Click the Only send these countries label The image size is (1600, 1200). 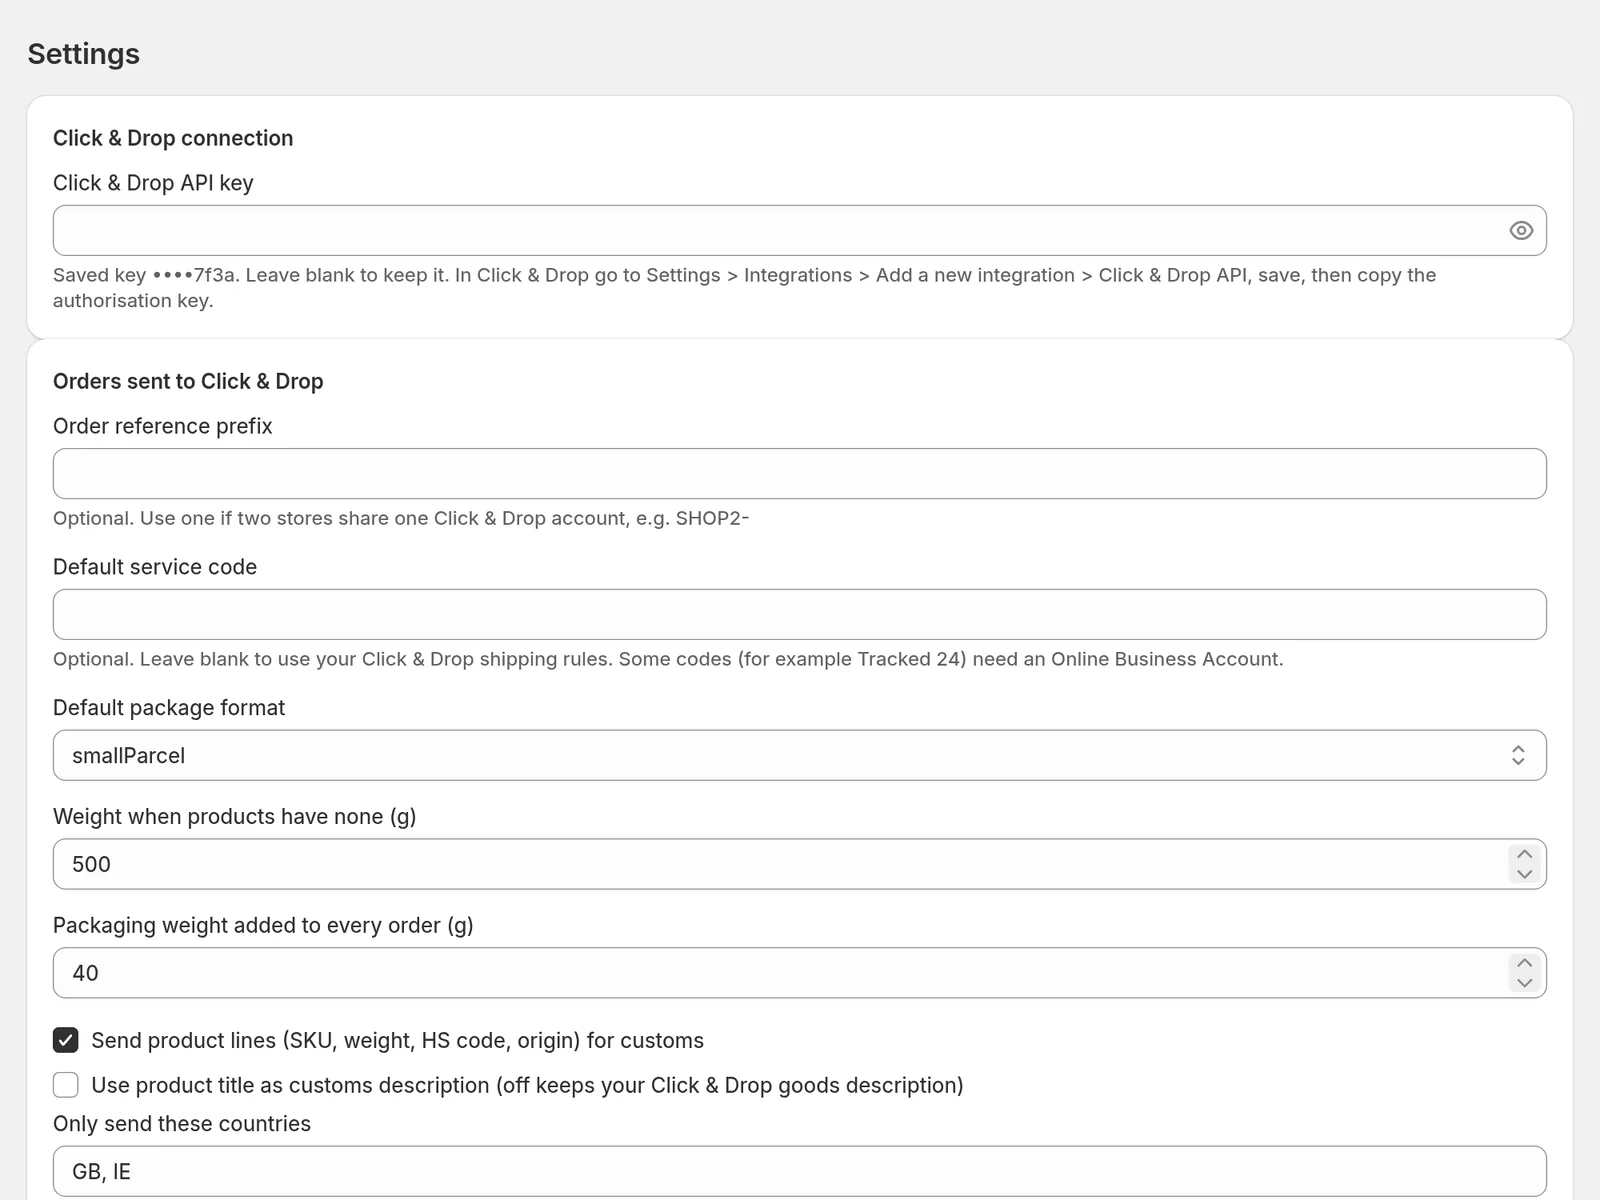pos(182,1125)
